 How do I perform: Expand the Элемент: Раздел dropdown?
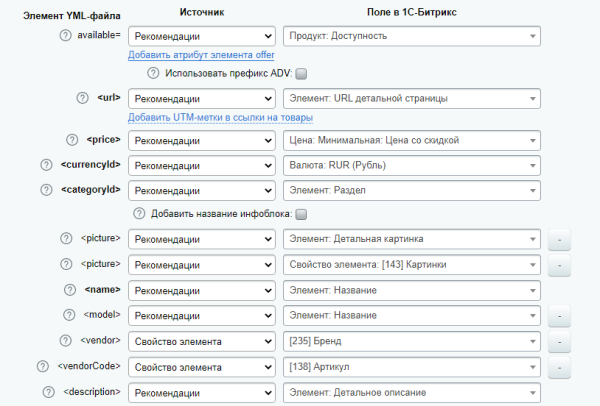pos(412,191)
